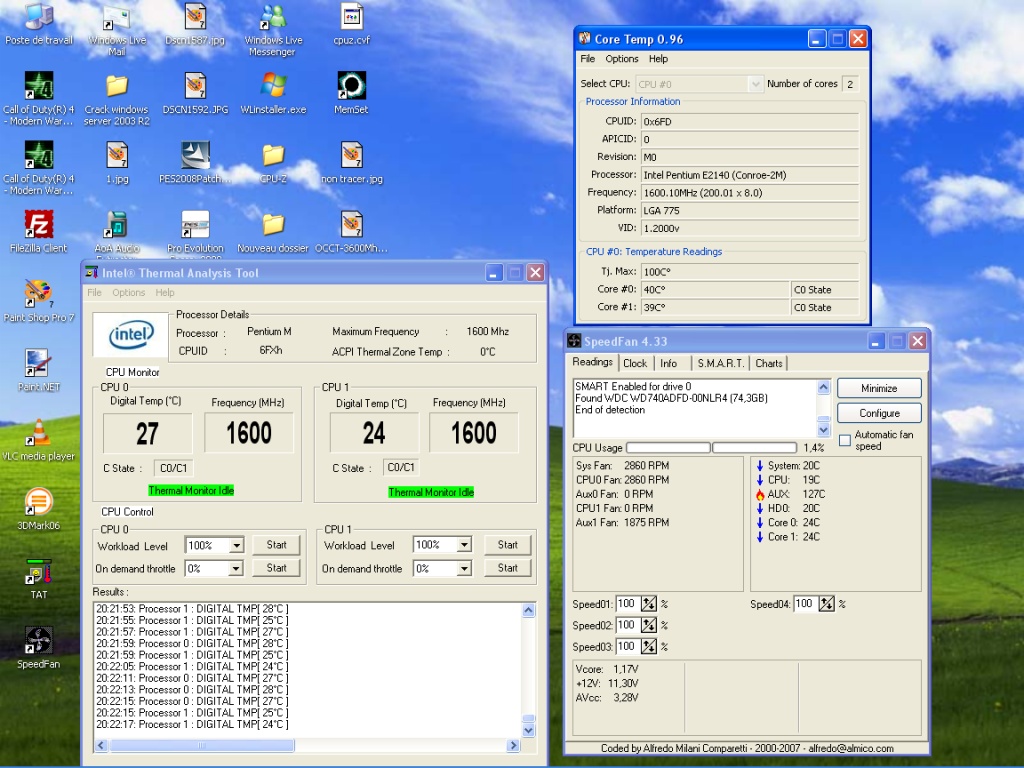Image resolution: width=1024 pixels, height=768 pixels.
Task: Select the OCCT-3600Mh file icon
Action: pyautogui.click(x=351, y=232)
